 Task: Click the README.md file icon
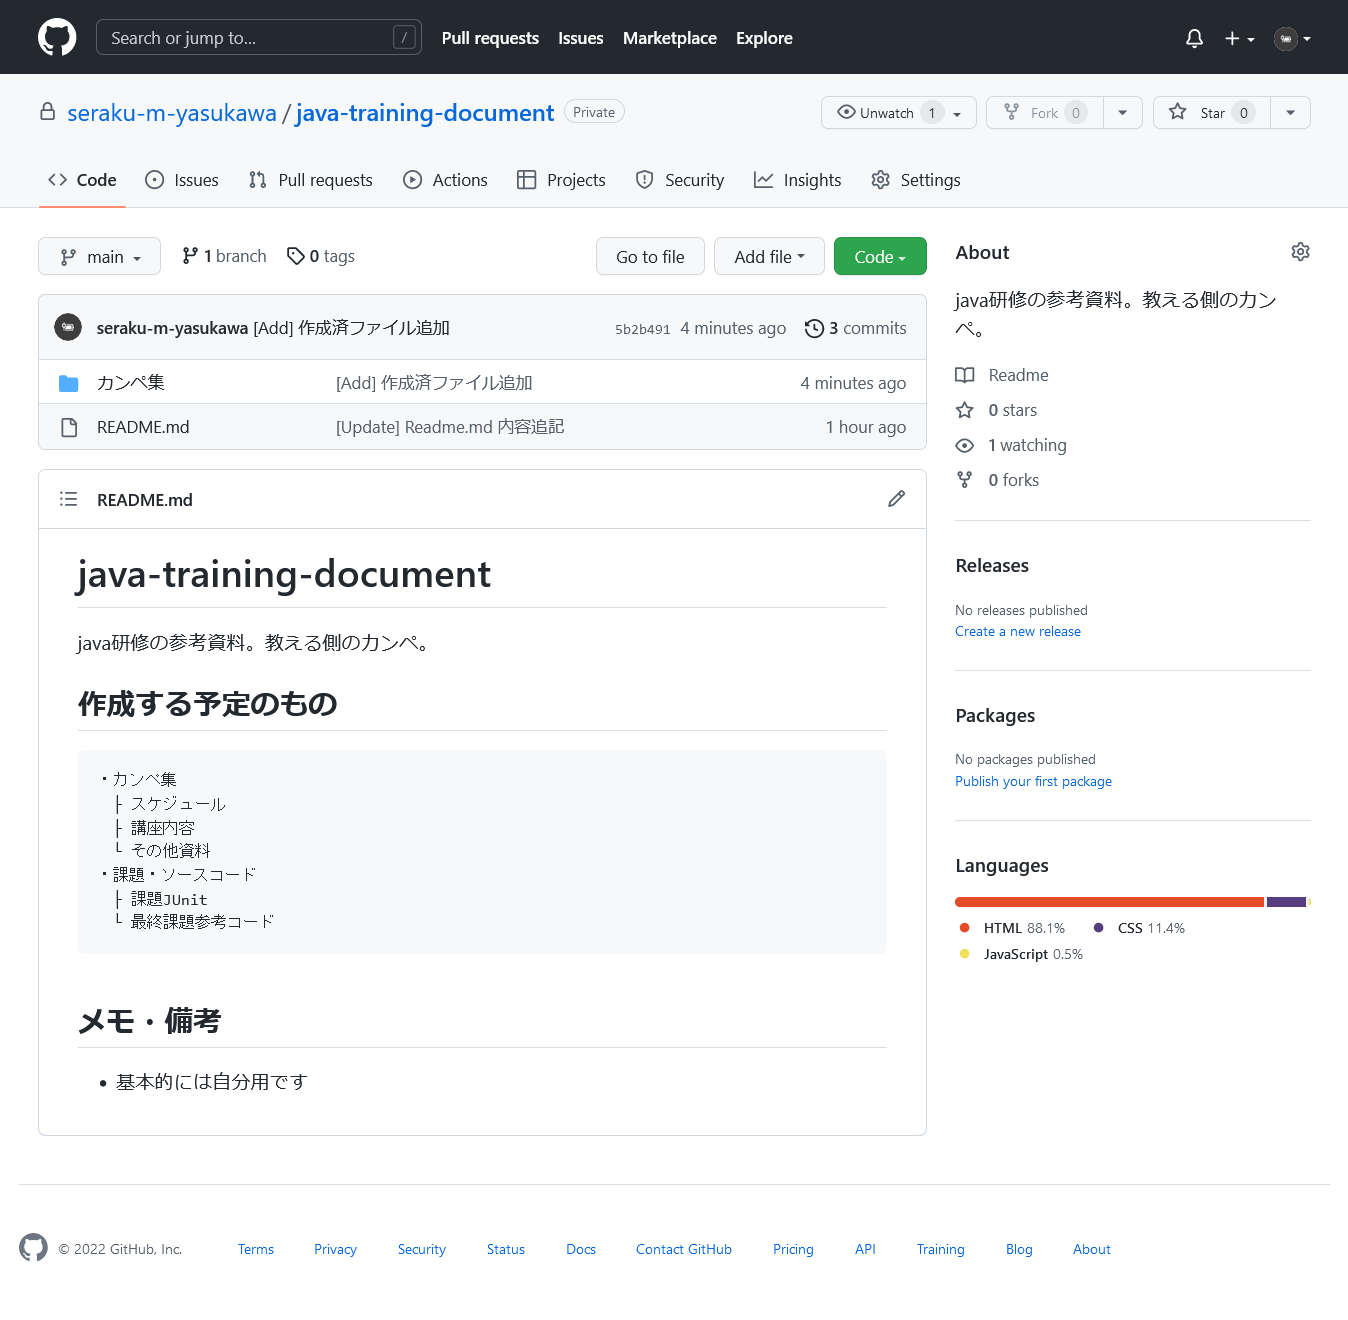pos(69,427)
